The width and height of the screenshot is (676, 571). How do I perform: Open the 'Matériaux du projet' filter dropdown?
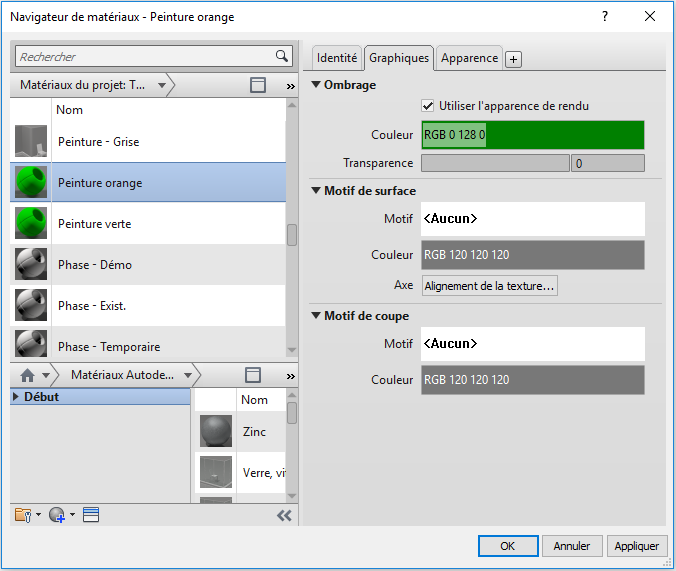click(x=162, y=86)
